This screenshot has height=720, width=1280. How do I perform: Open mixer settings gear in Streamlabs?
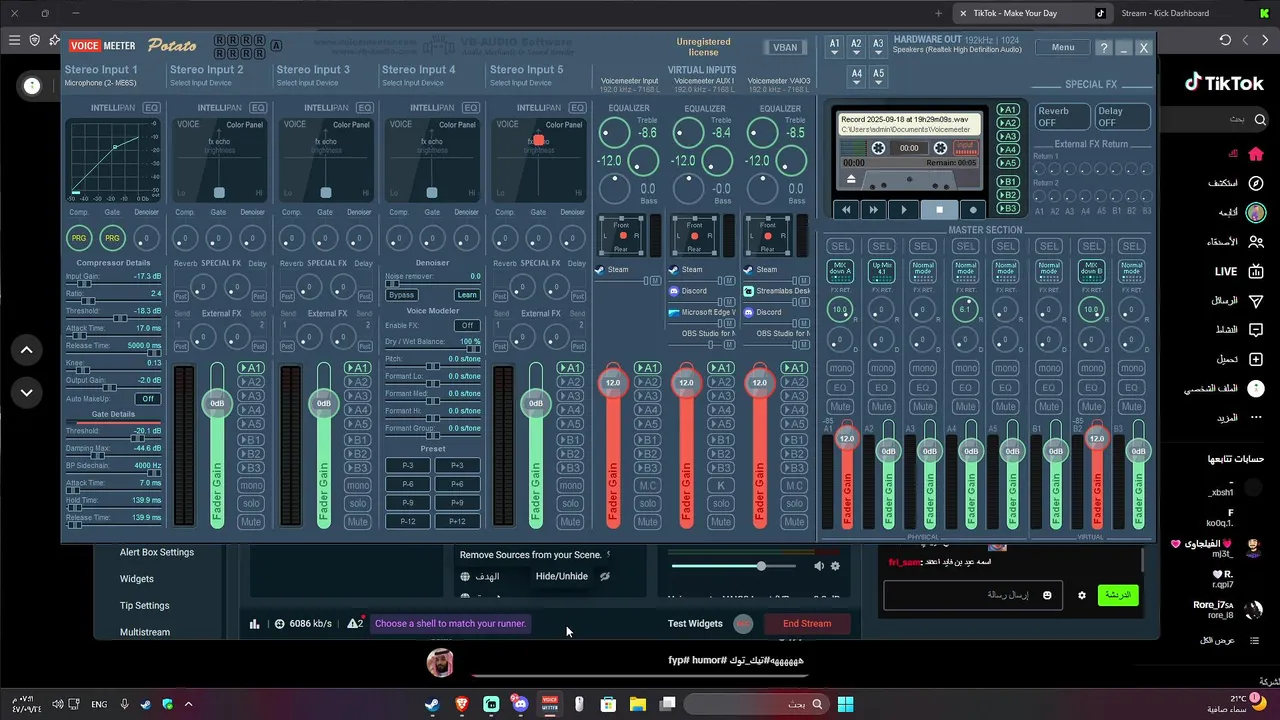[835, 566]
